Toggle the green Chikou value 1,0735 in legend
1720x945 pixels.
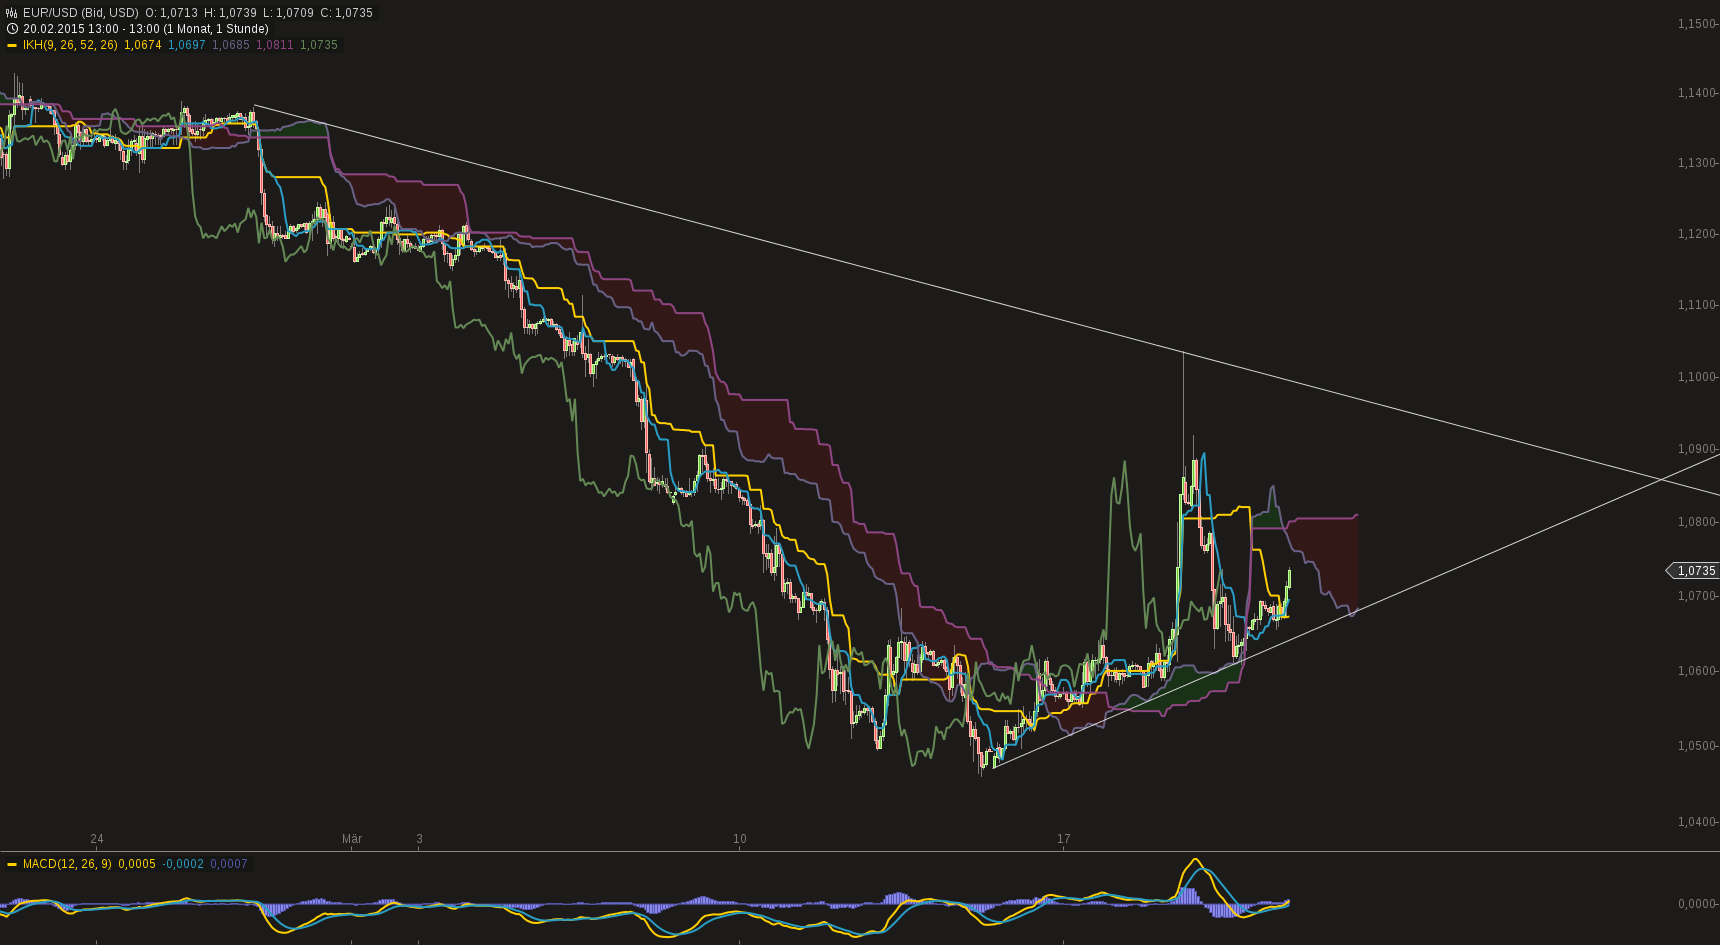318,44
